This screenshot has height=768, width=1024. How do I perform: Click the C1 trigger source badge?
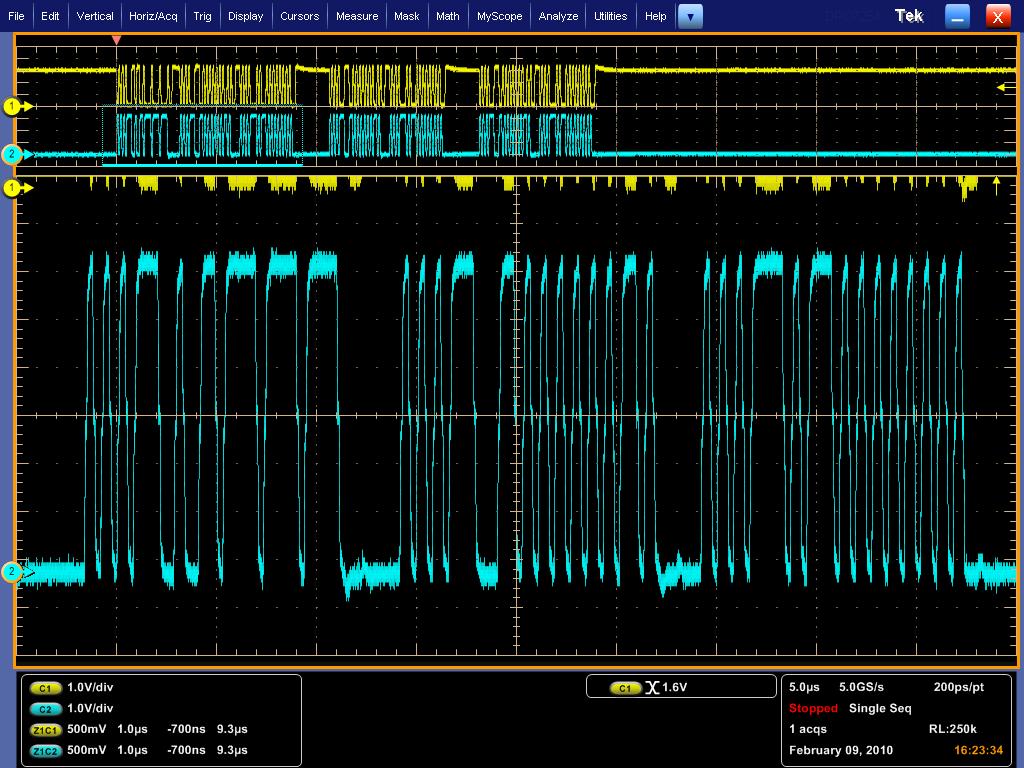point(625,688)
